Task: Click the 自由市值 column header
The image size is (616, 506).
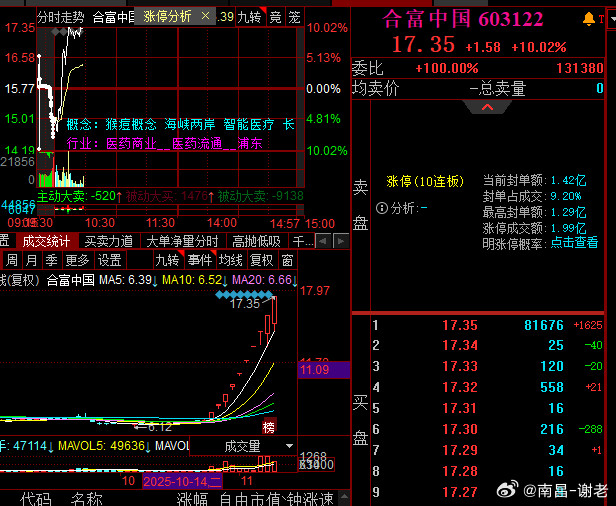Action: pos(251,498)
